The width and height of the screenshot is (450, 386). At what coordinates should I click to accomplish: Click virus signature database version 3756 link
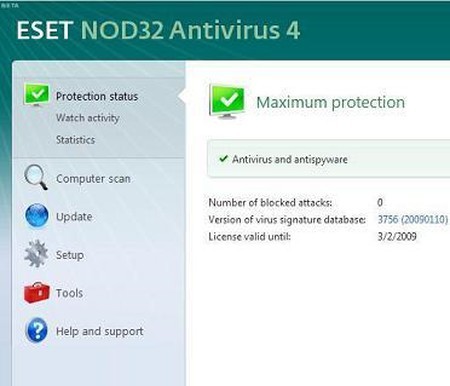(413, 219)
